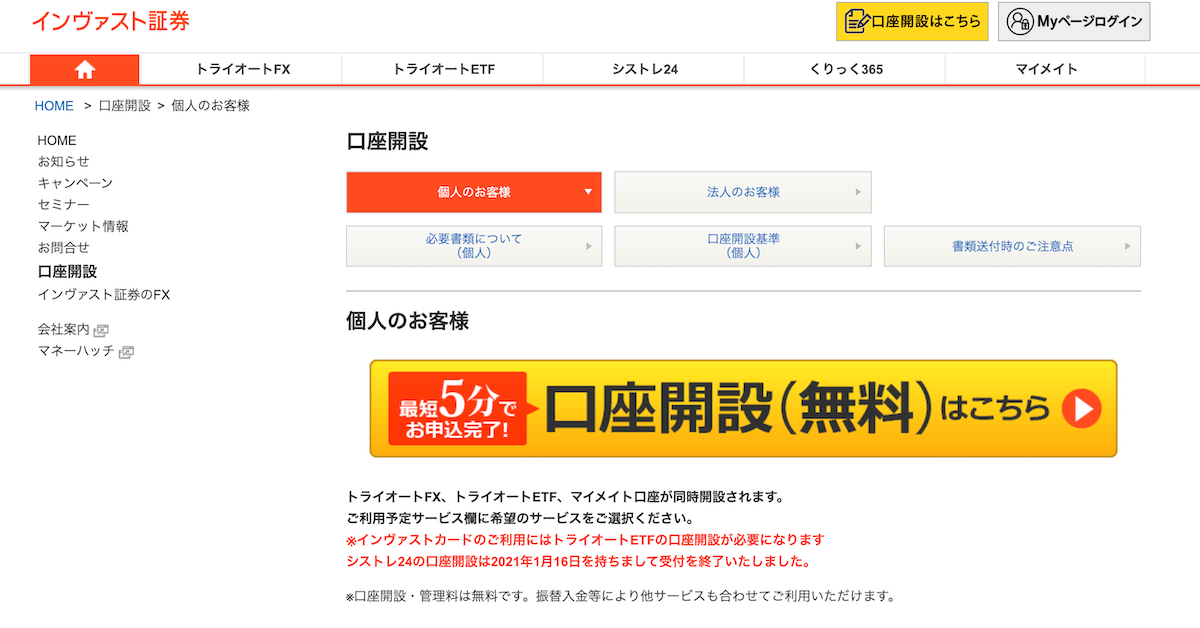Click the 個人のお客様 breadcrumb text

(211, 106)
